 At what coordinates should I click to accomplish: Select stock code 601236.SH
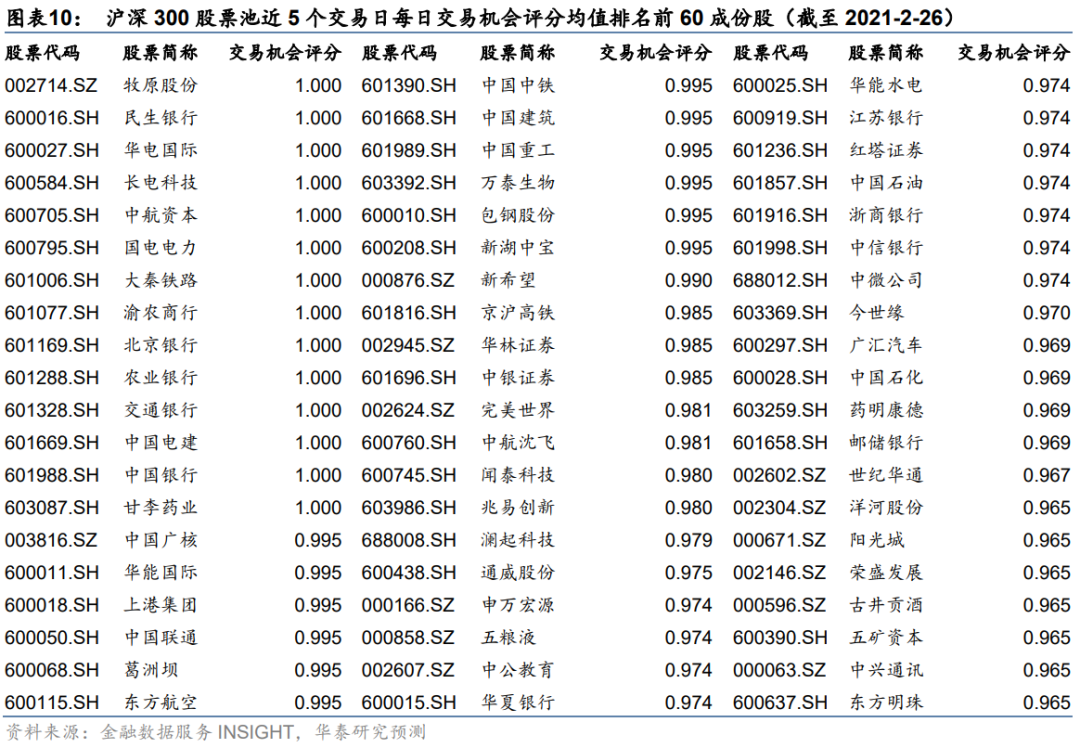(780, 150)
